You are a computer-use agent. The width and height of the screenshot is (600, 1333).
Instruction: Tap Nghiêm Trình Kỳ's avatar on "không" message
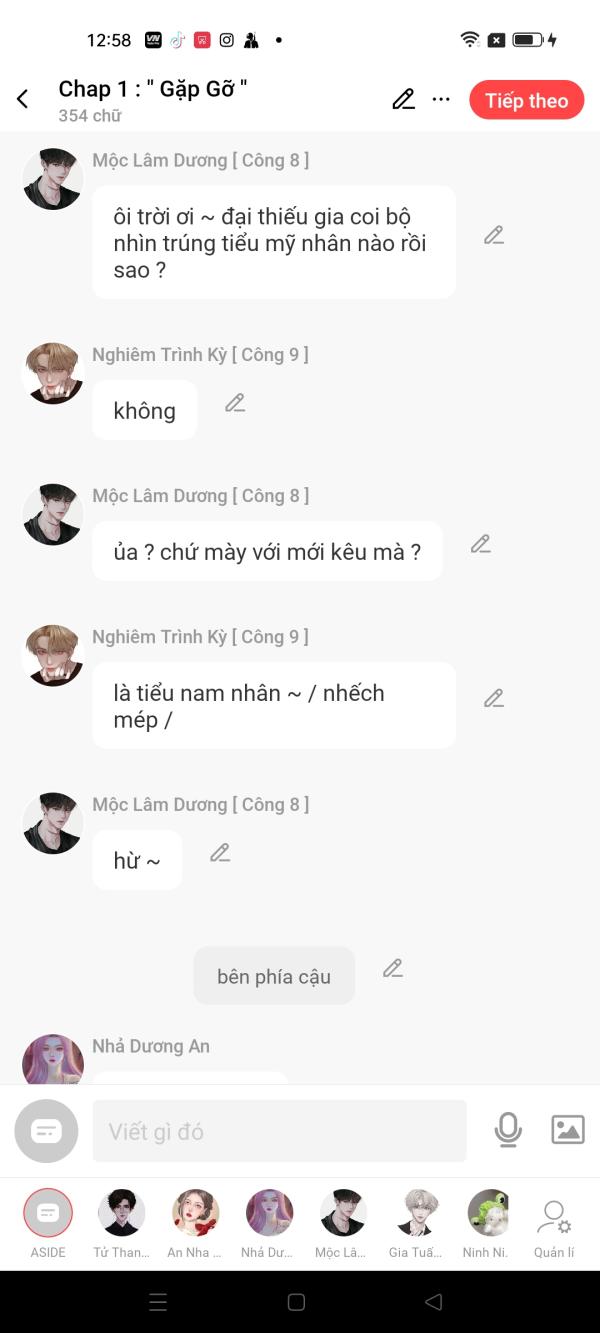pos(53,374)
